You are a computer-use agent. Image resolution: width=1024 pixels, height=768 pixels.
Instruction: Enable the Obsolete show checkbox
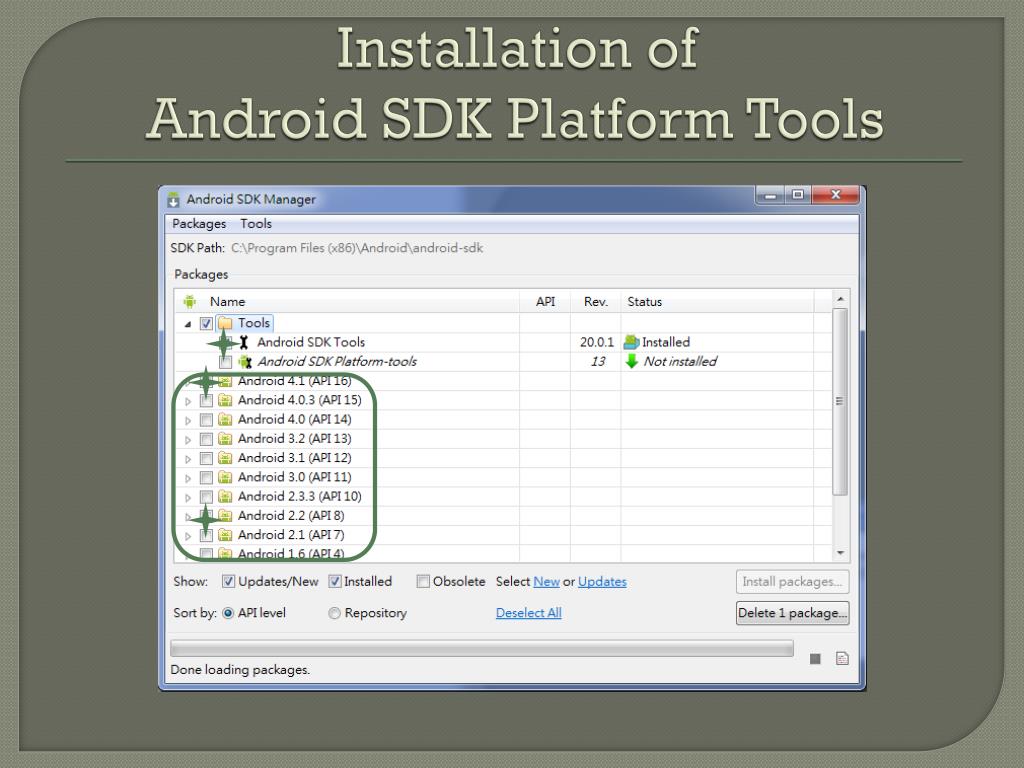coord(423,581)
